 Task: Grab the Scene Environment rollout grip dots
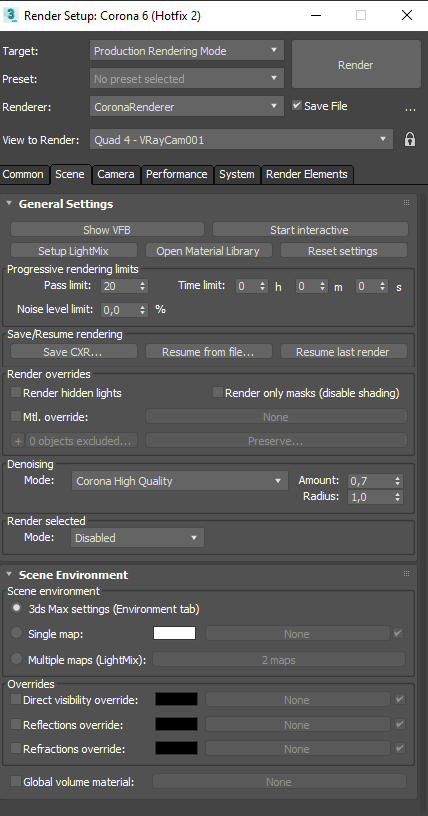[406, 574]
